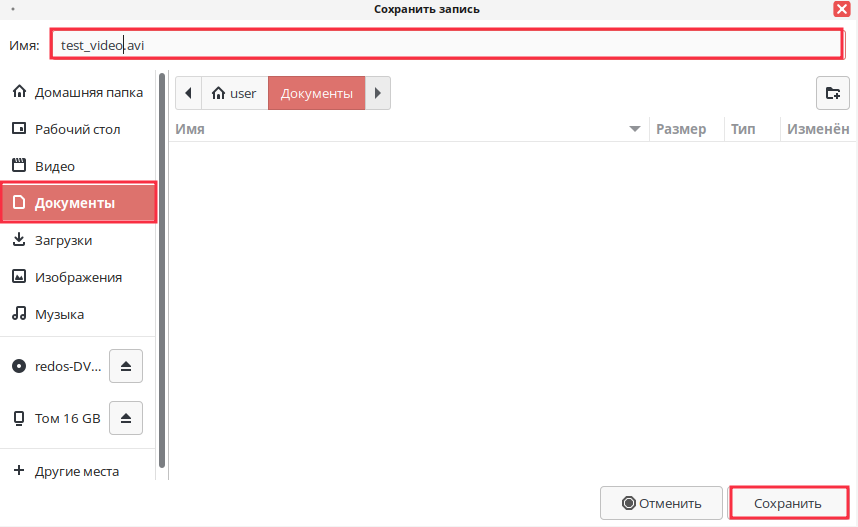
Task: Eject the Том 16 GB volume
Action: click(x=126, y=418)
